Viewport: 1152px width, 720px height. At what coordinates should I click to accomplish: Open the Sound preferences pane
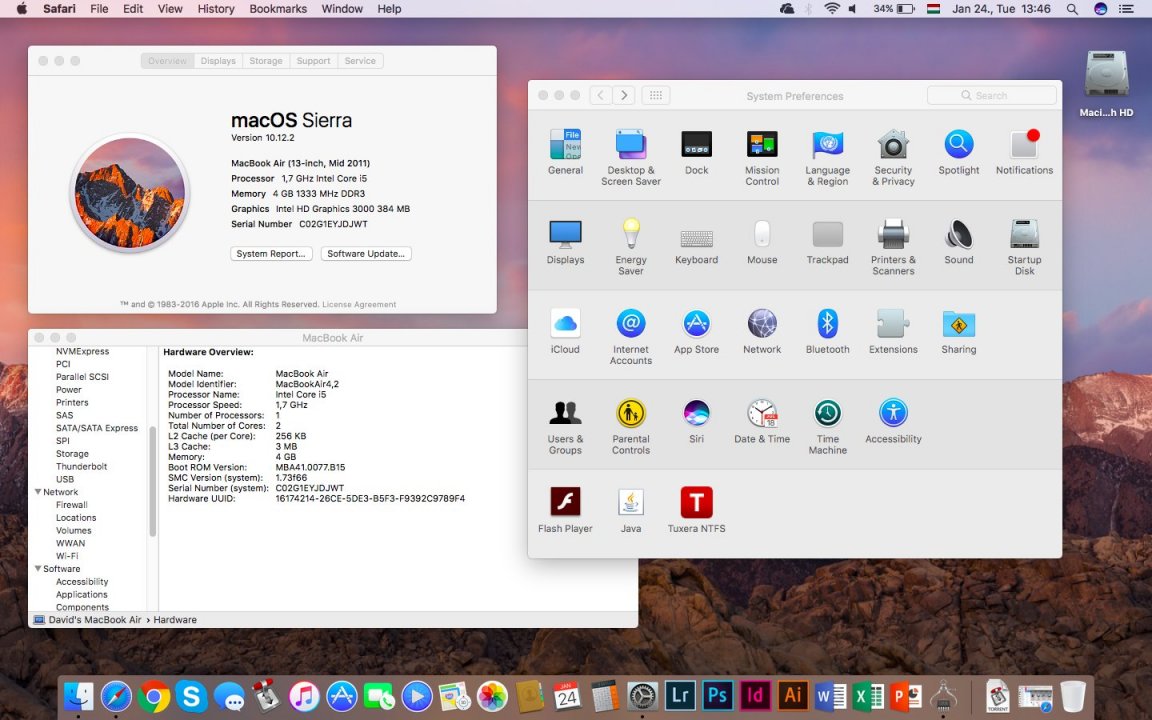959,242
